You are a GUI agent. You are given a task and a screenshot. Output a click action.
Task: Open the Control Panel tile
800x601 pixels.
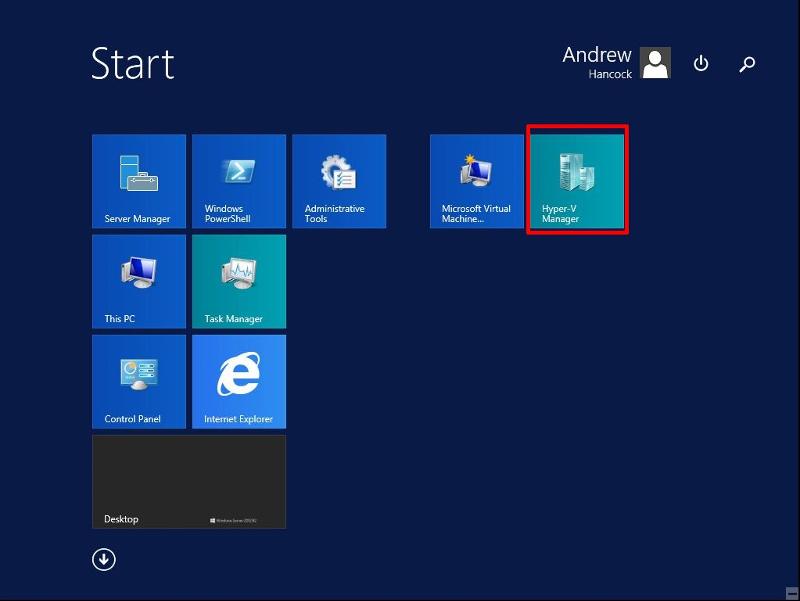[139, 381]
